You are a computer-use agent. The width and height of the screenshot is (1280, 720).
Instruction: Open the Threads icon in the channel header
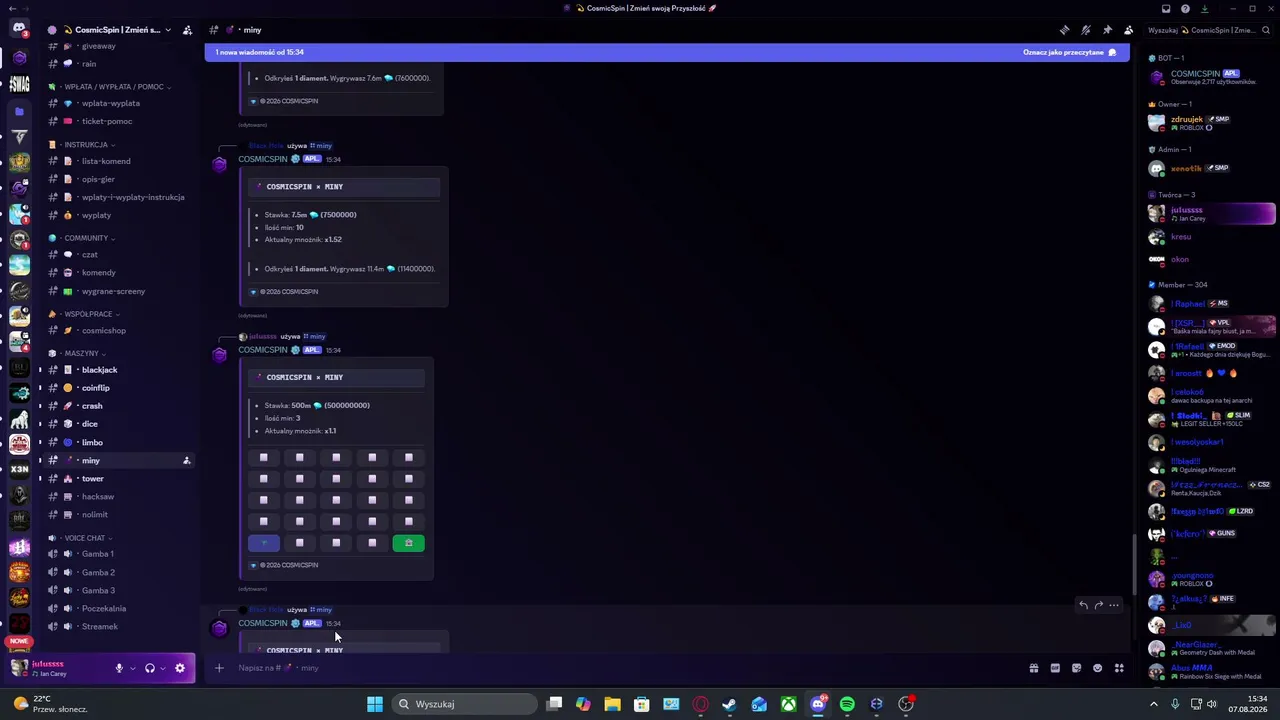coord(1064,30)
